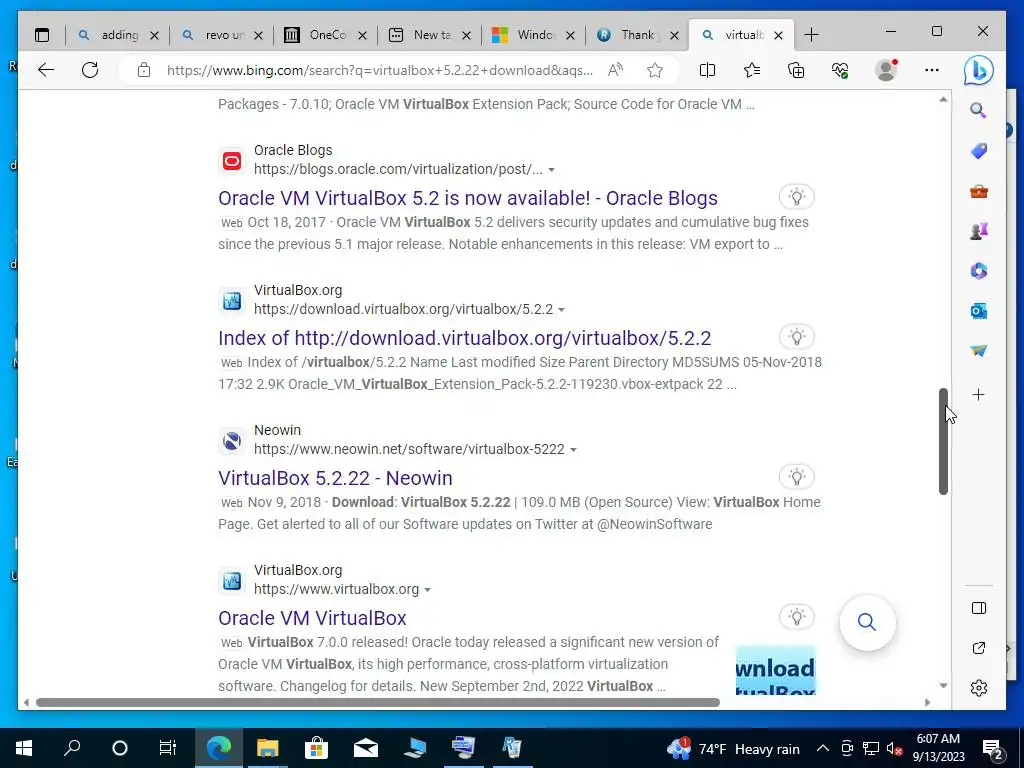Open the Read aloud icon
Image resolution: width=1024 pixels, height=768 pixels.
coord(615,70)
